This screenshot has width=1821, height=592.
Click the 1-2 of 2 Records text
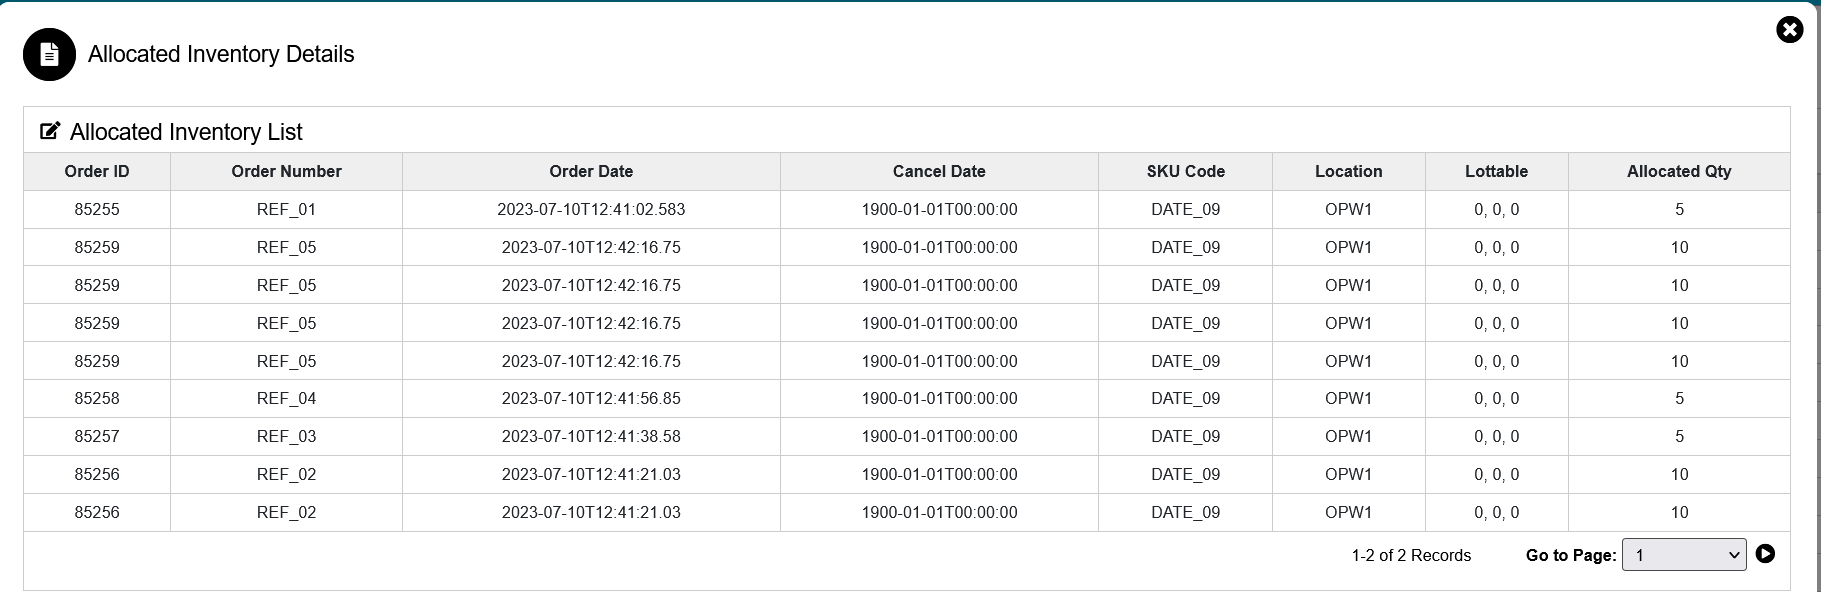click(1411, 555)
